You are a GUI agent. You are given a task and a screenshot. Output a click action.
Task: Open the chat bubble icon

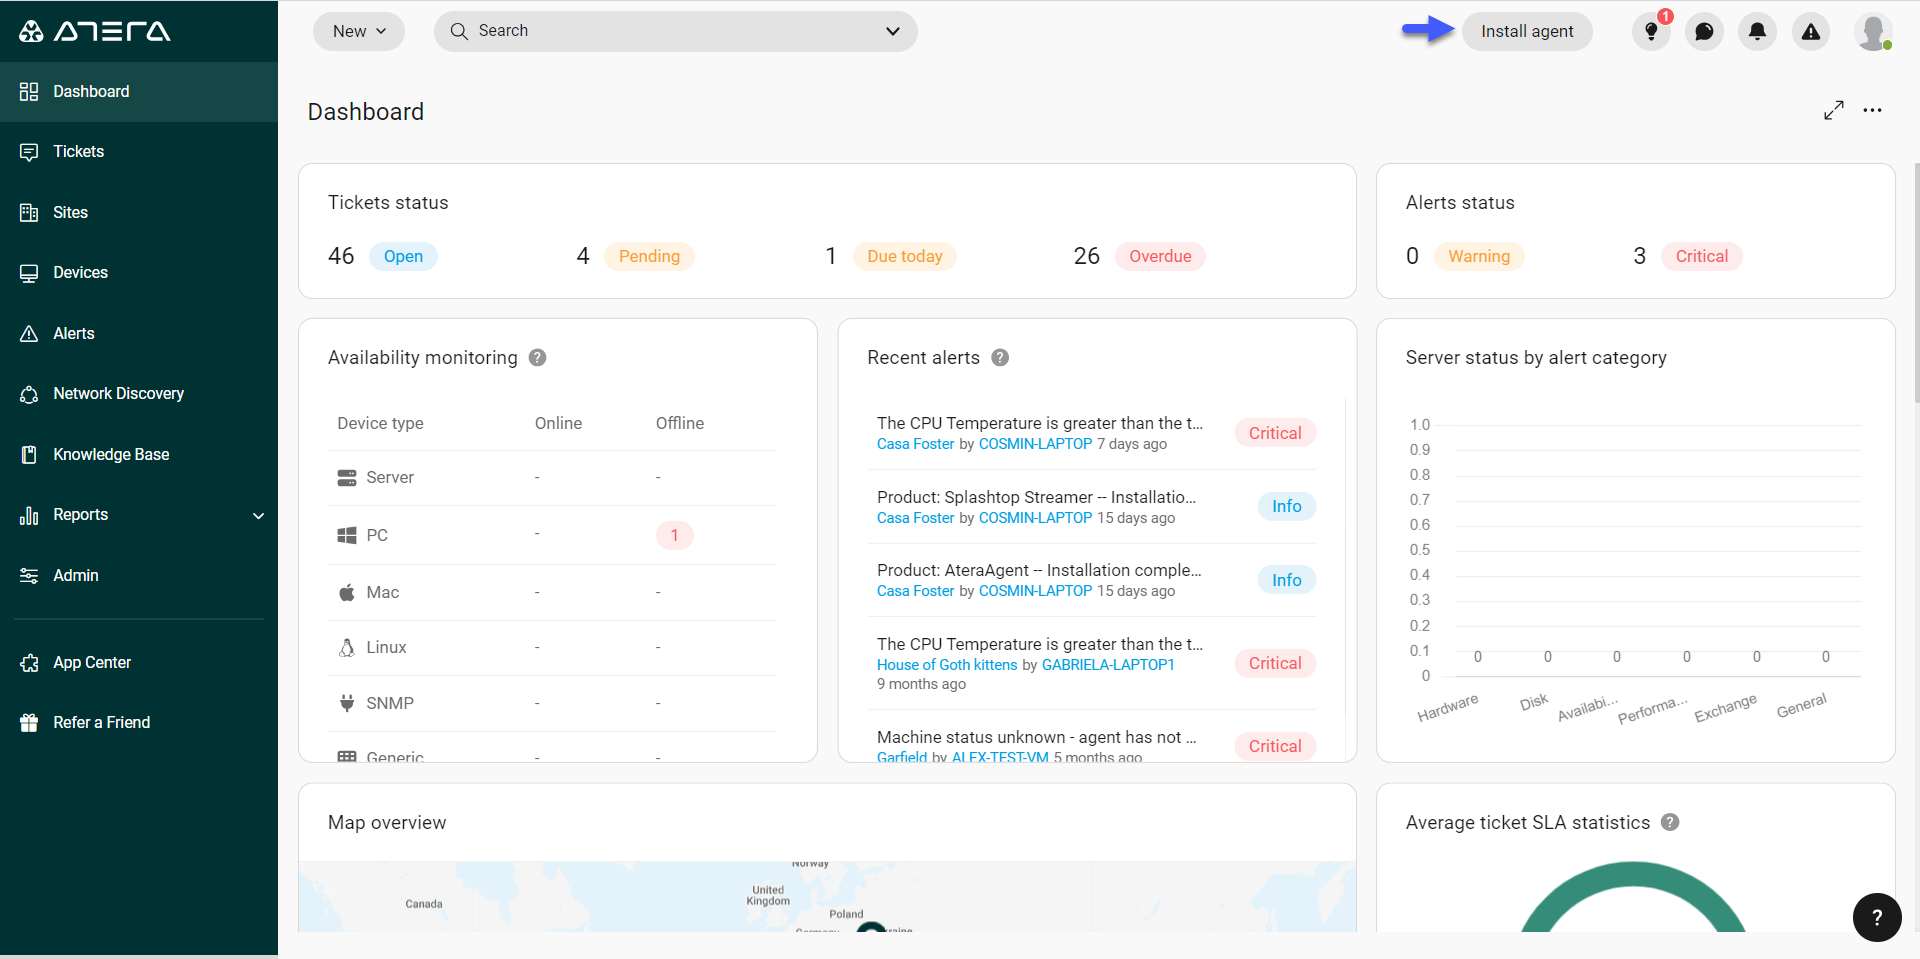1704,32
